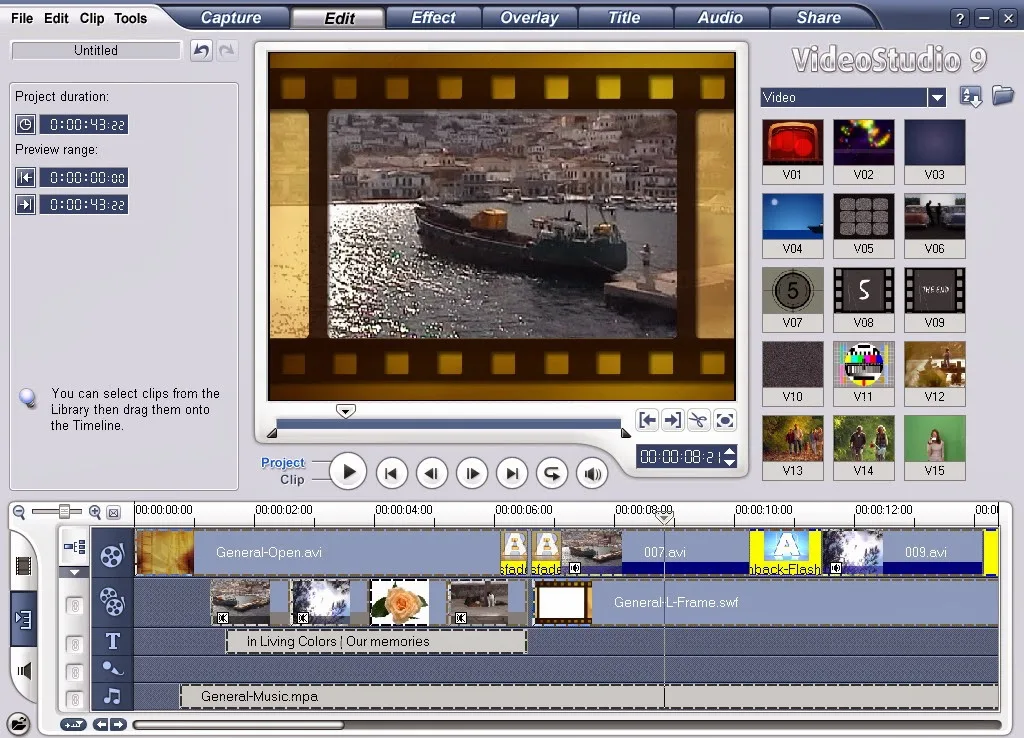This screenshot has height=738, width=1024.
Task: Click the timeline zoom-in magnifier
Action: point(95,512)
